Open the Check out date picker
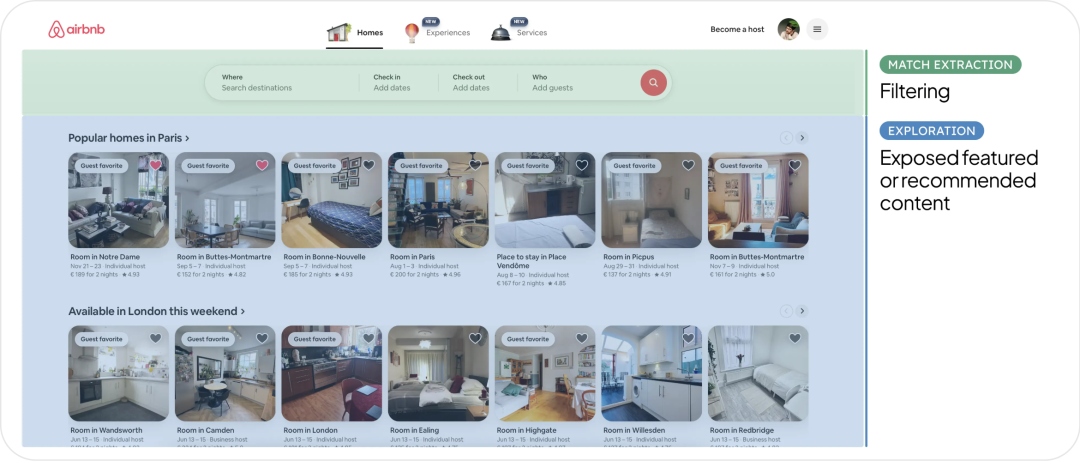This screenshot has height=461, width=1080. point(471,83)
